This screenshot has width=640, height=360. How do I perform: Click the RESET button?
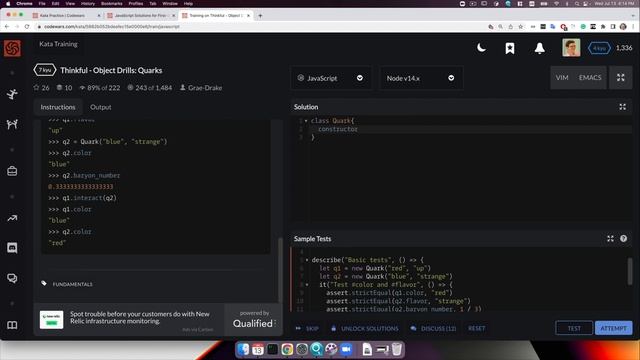[476, 328]
